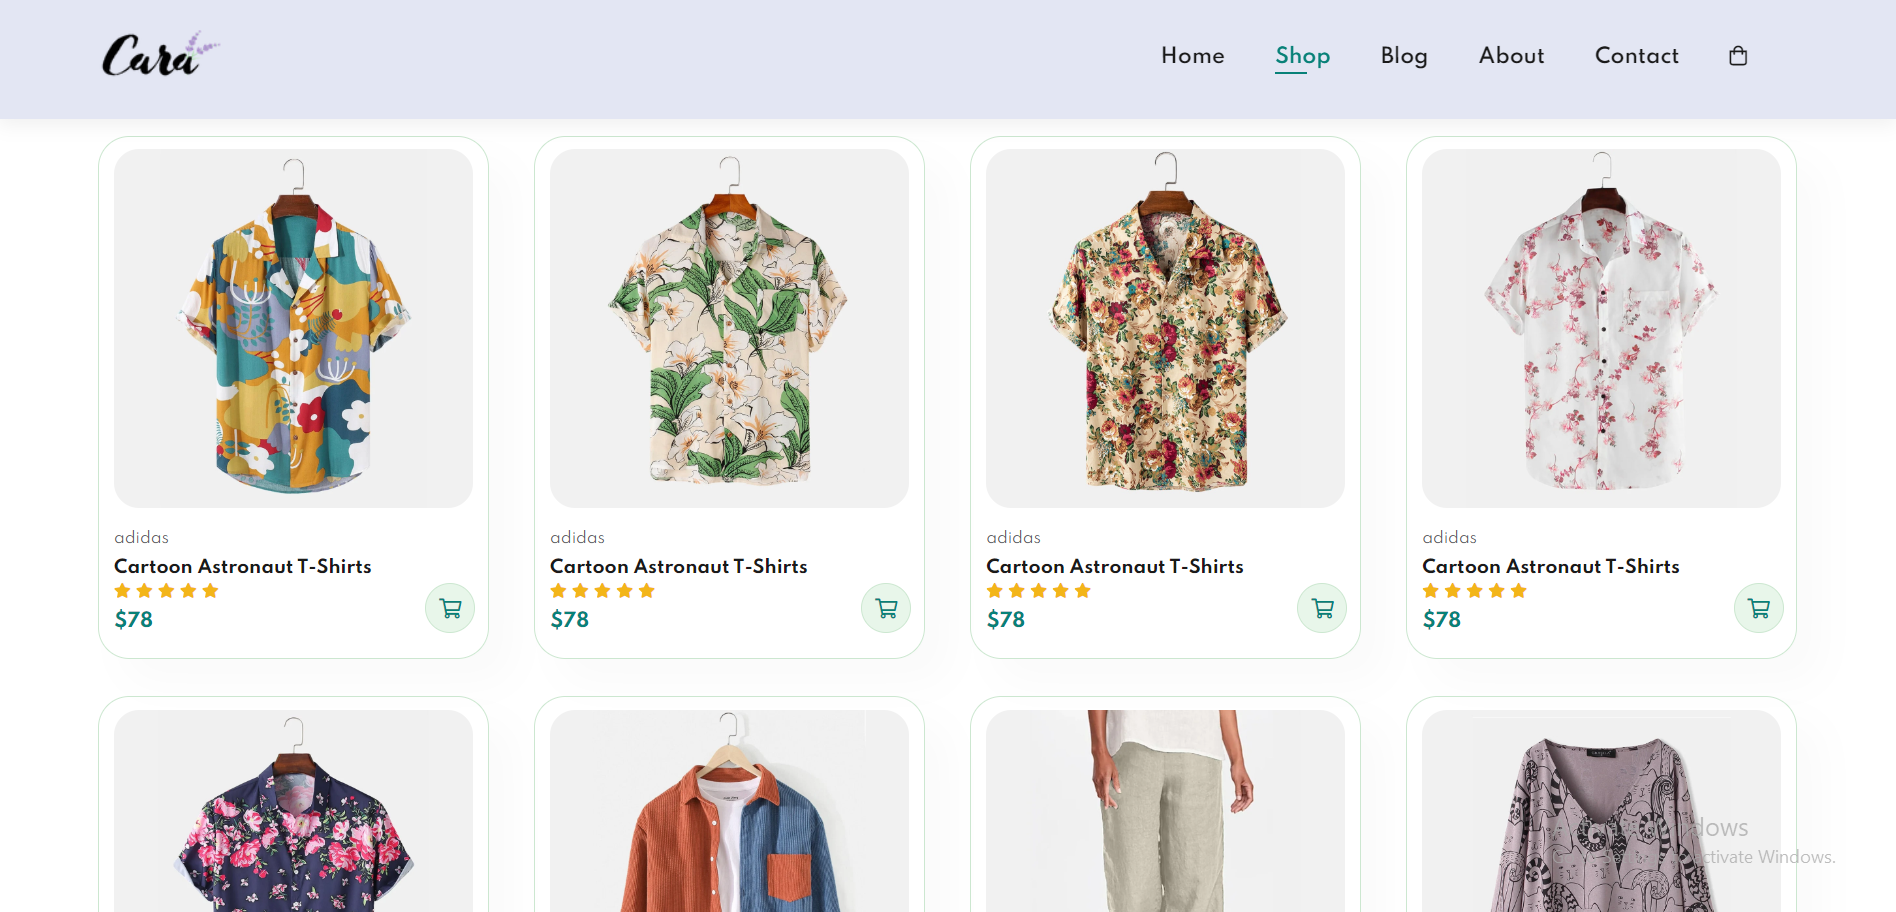Open the Home menu item

click(1192, 56)
